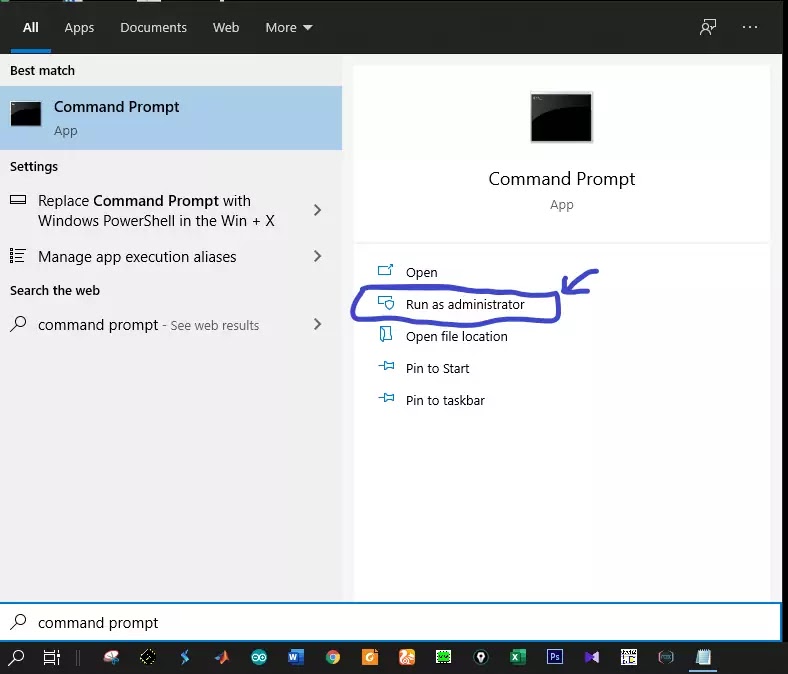
Task: Click the checkered pattern taskbar icon
Action: coord(629,657)
